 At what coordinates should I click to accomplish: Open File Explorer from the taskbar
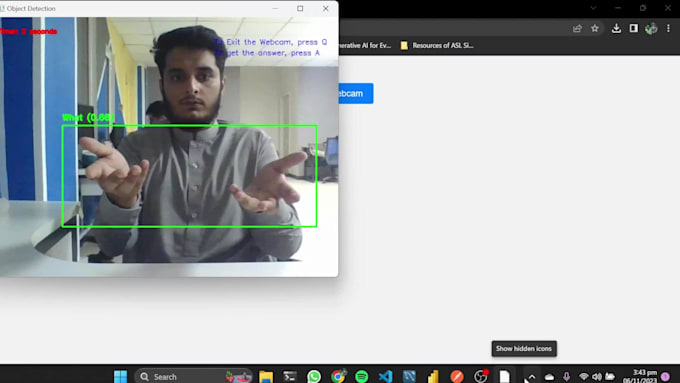coord(266,376)
